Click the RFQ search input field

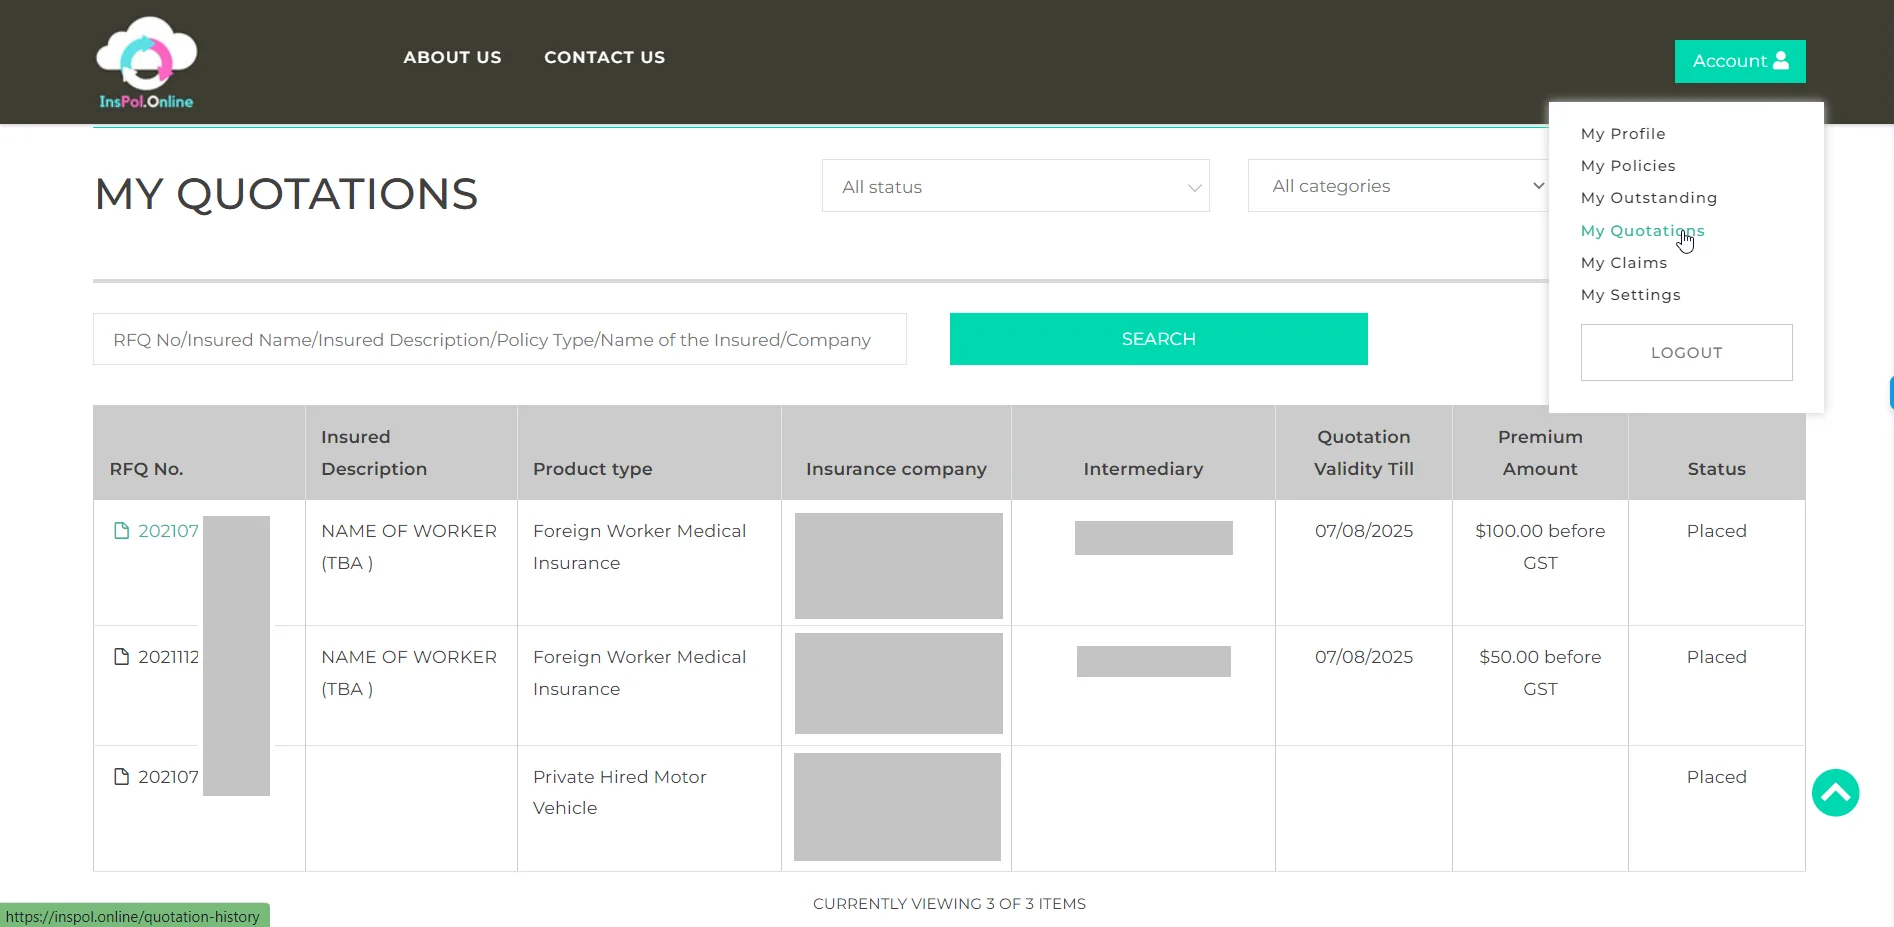tap(499, 339)
